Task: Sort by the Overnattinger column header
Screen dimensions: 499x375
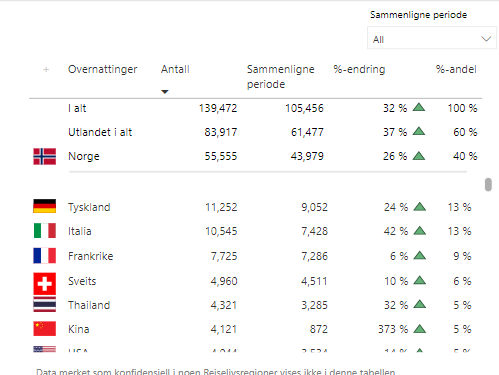Action: point(103,69)
